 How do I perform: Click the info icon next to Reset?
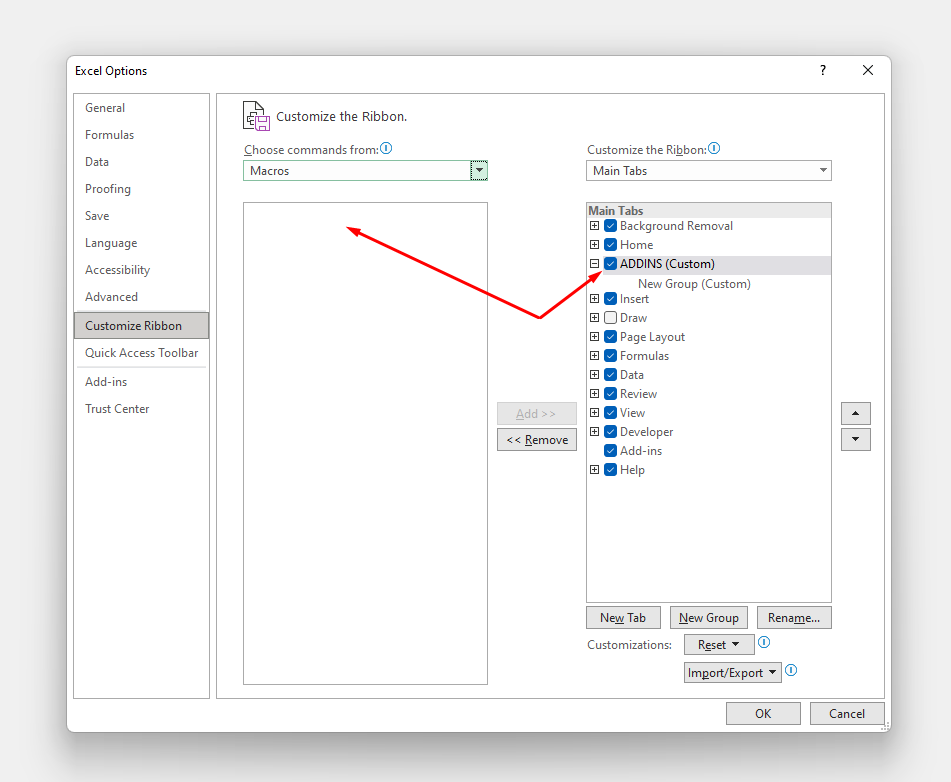point(764,642)
